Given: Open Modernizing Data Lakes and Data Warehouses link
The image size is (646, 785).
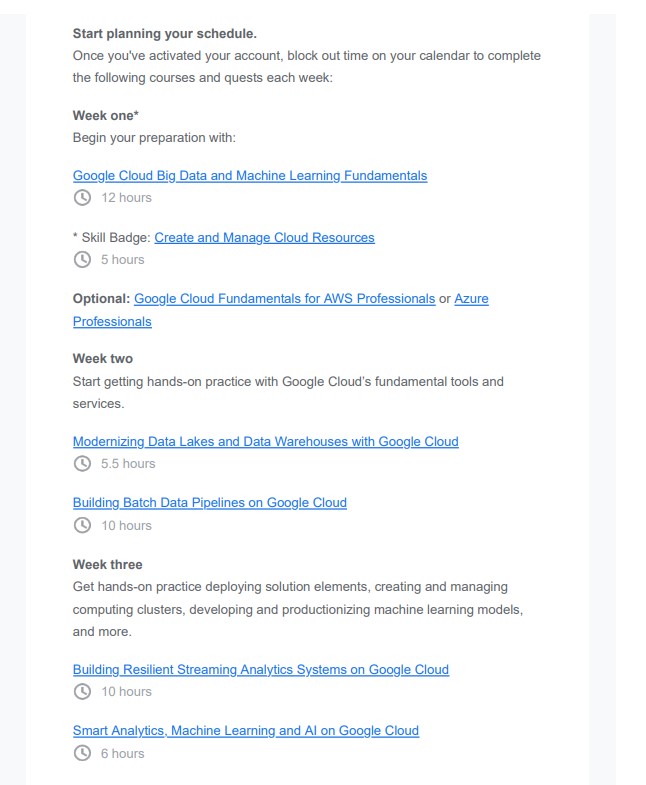Looking at the screenshot, I should (265, 442).
